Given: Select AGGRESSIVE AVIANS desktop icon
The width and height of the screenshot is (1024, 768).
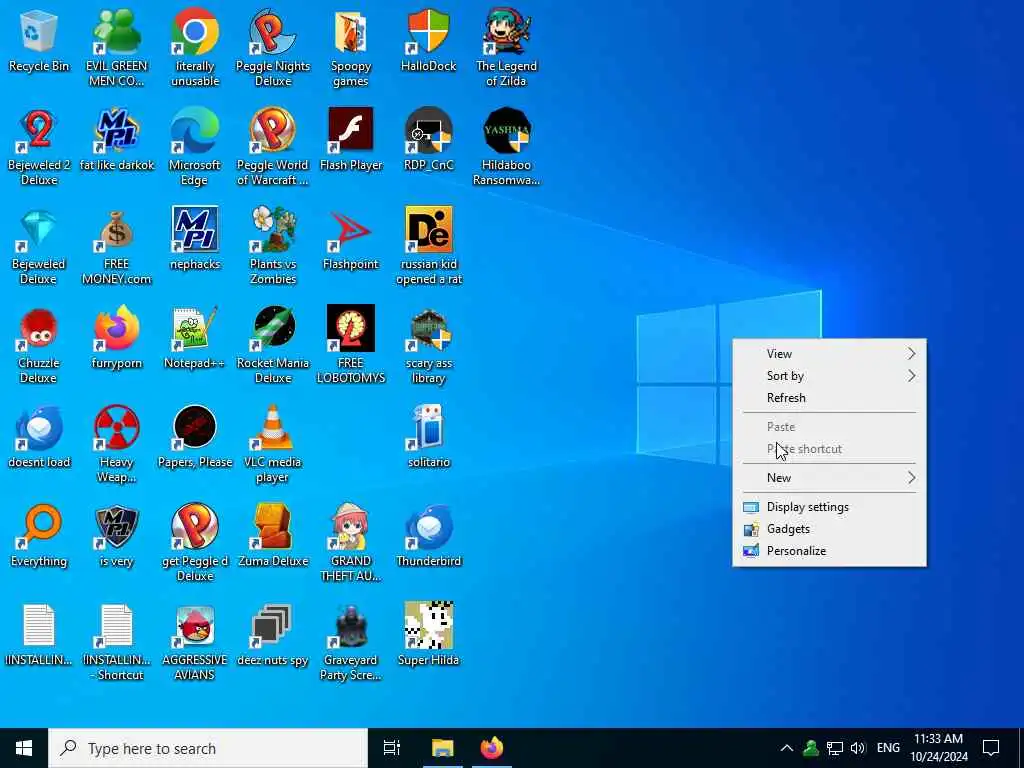Looking at the screenshot, I should click(195, 642).
